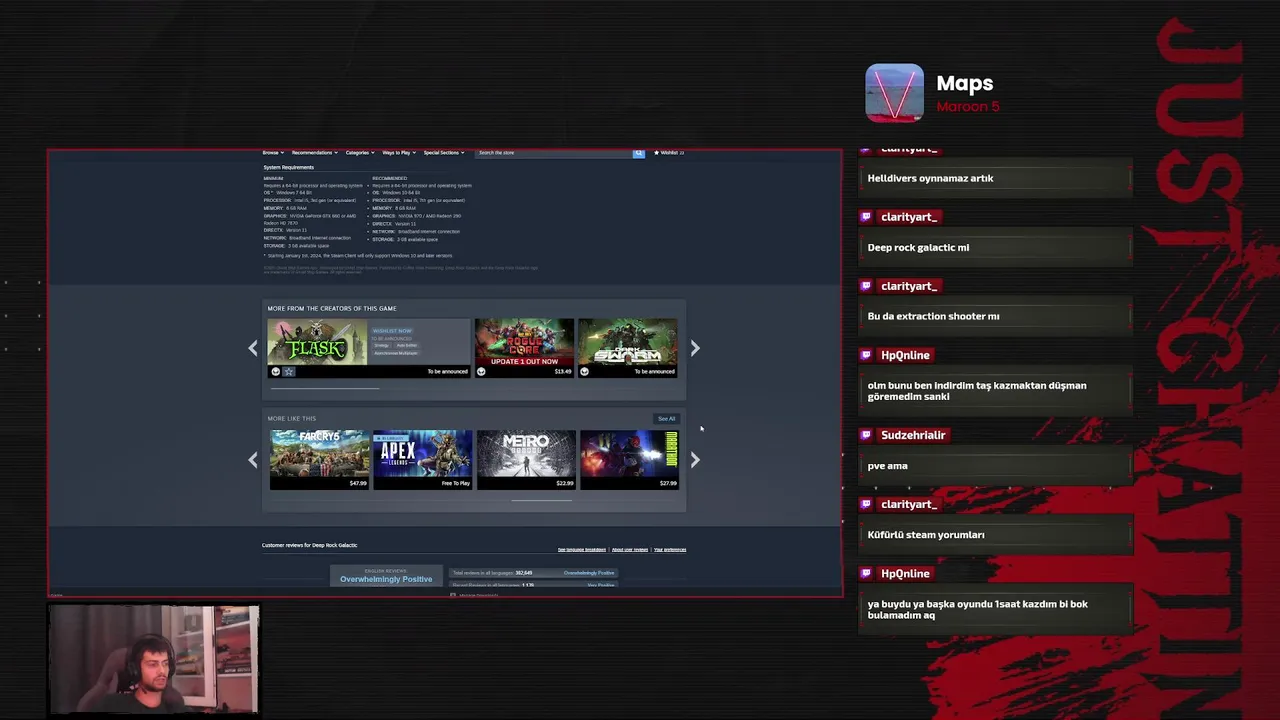Image resolution: width=1280 pixels, height=720 pixels.
Task: Click the developer logo icon under Rogue Core
Action: pyautogui.click(x=481, y=372)
